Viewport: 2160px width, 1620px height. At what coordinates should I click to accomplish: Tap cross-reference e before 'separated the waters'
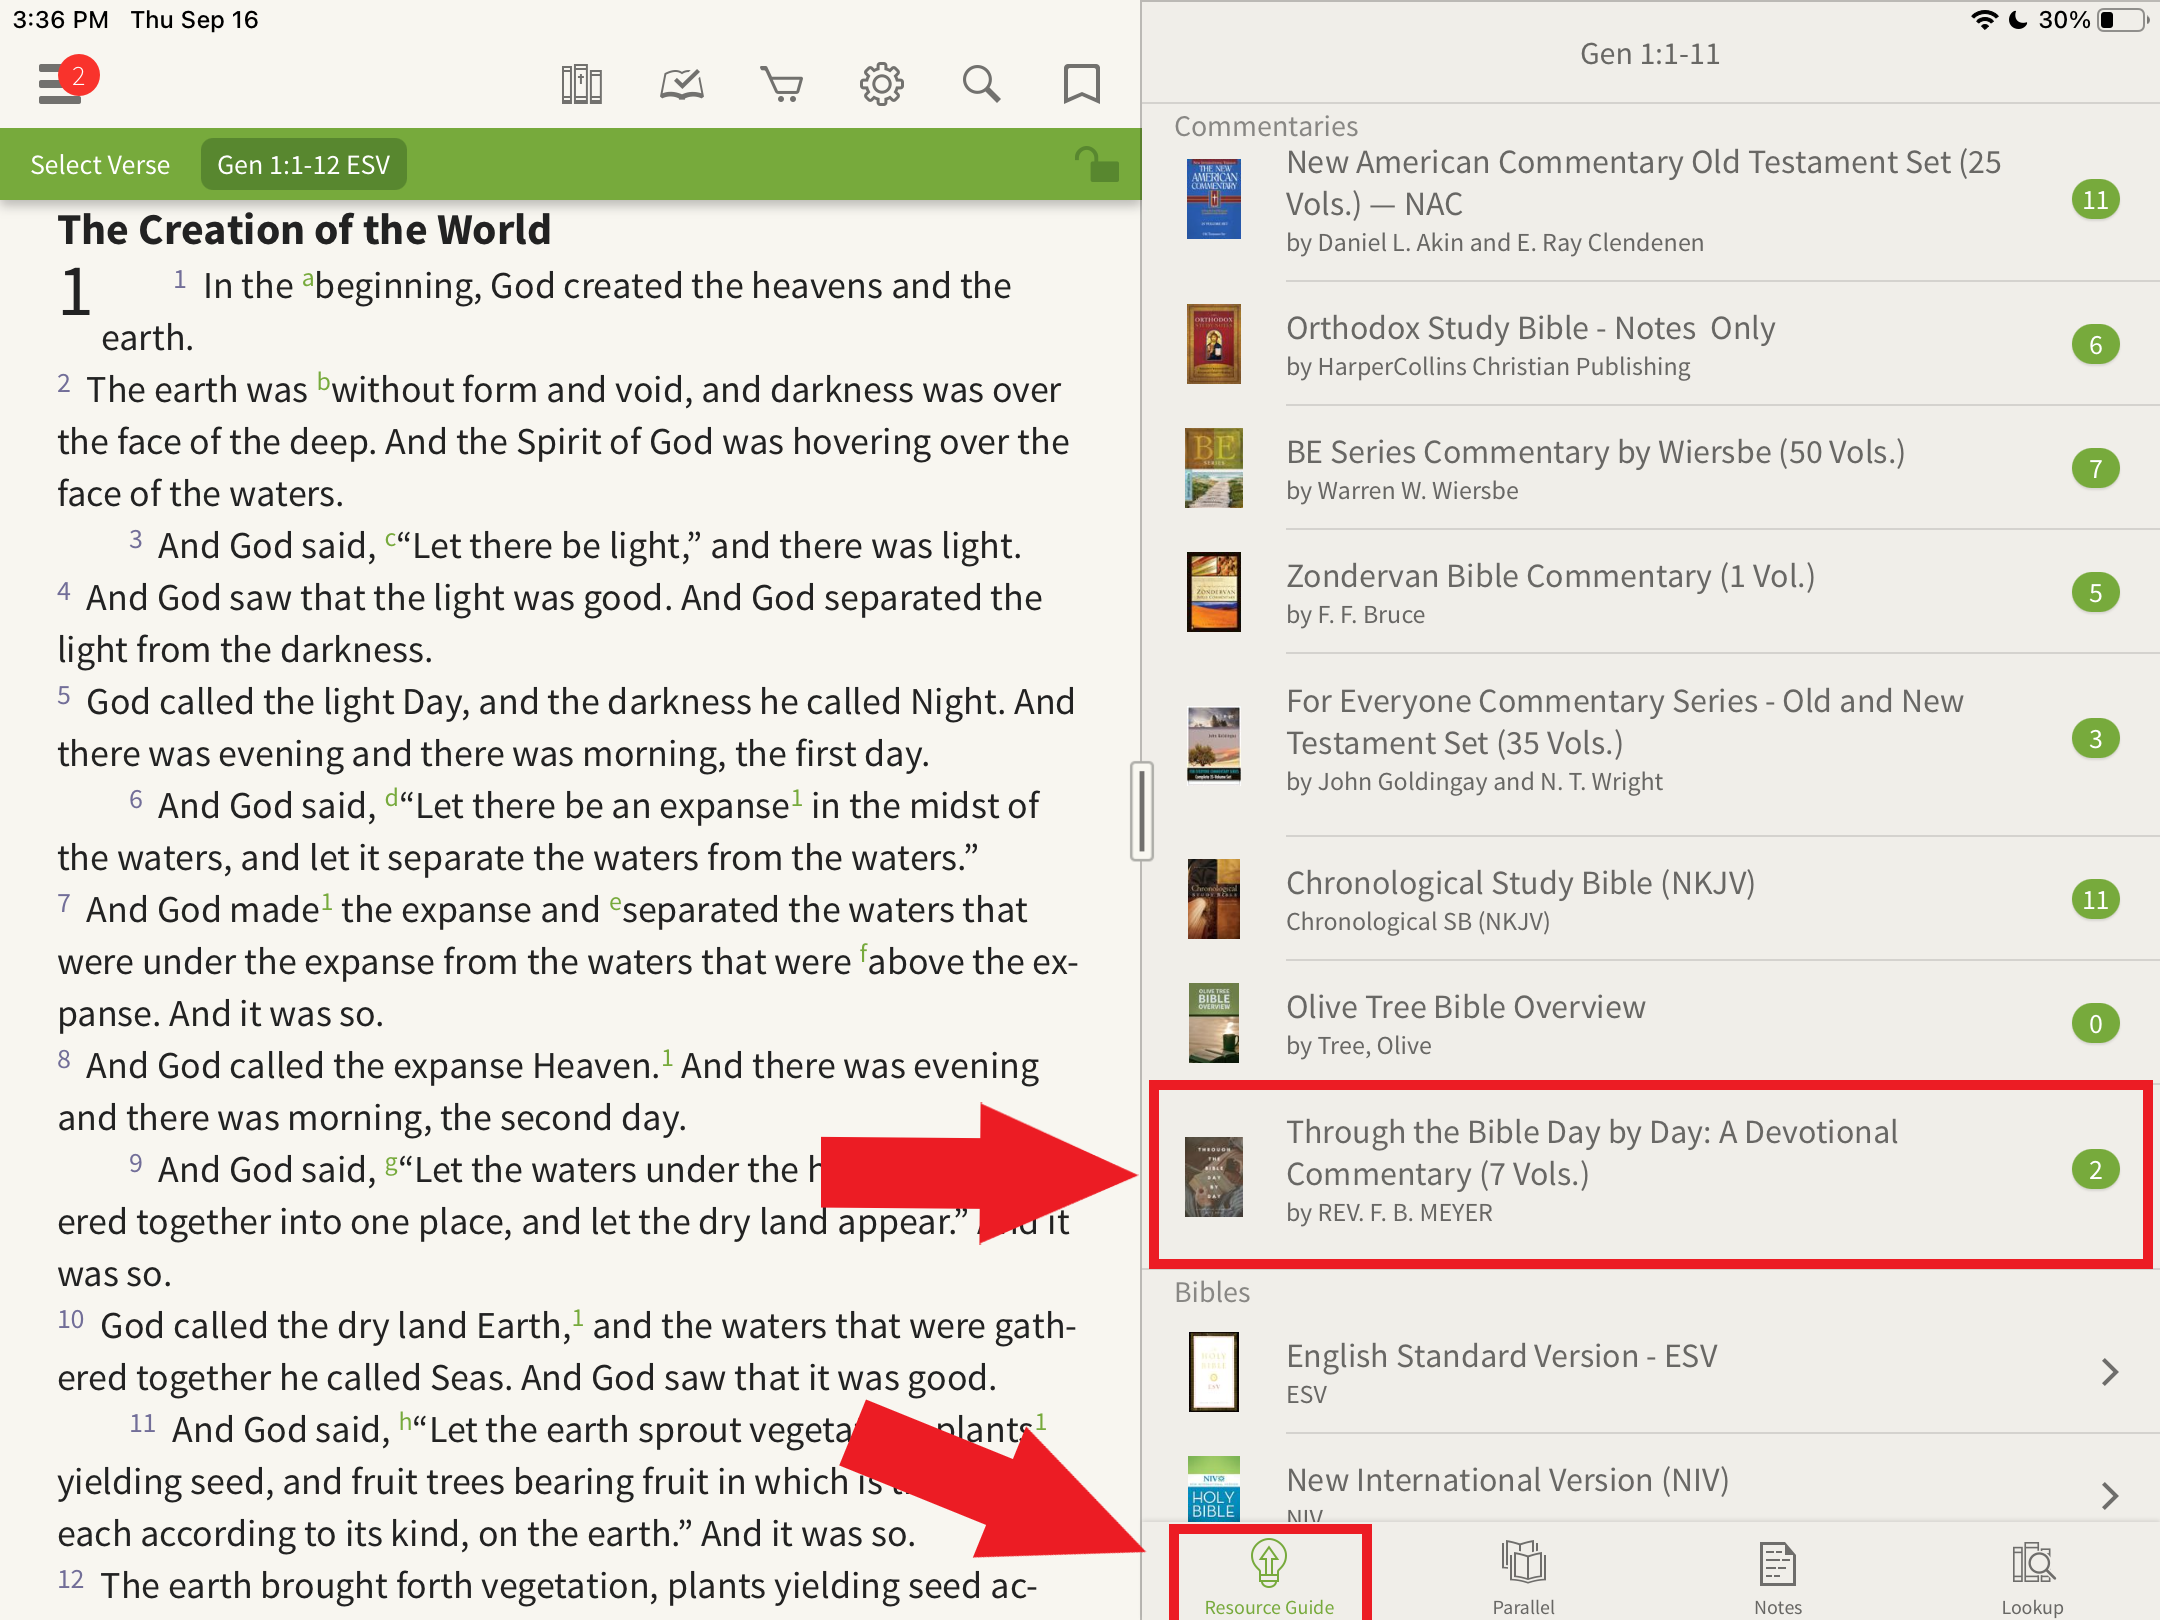pos(615,902)
